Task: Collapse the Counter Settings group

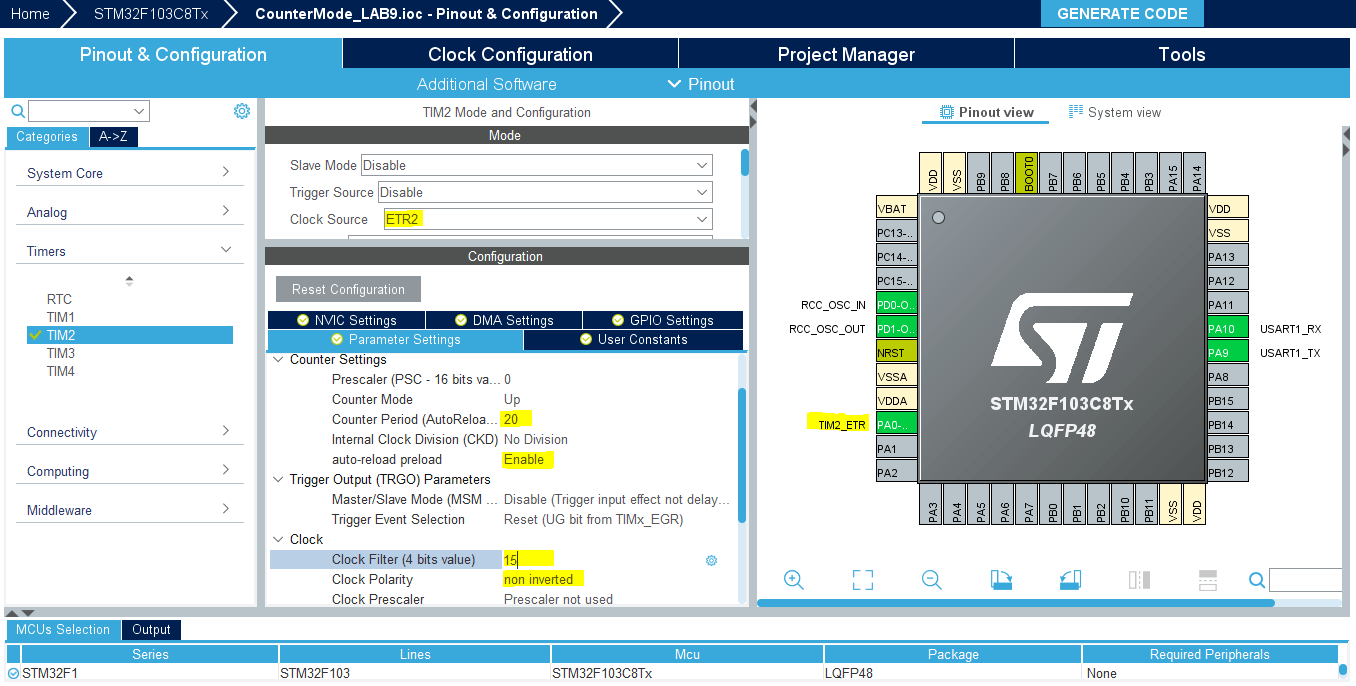Action: pyautogui.click(x=277, y=359)
